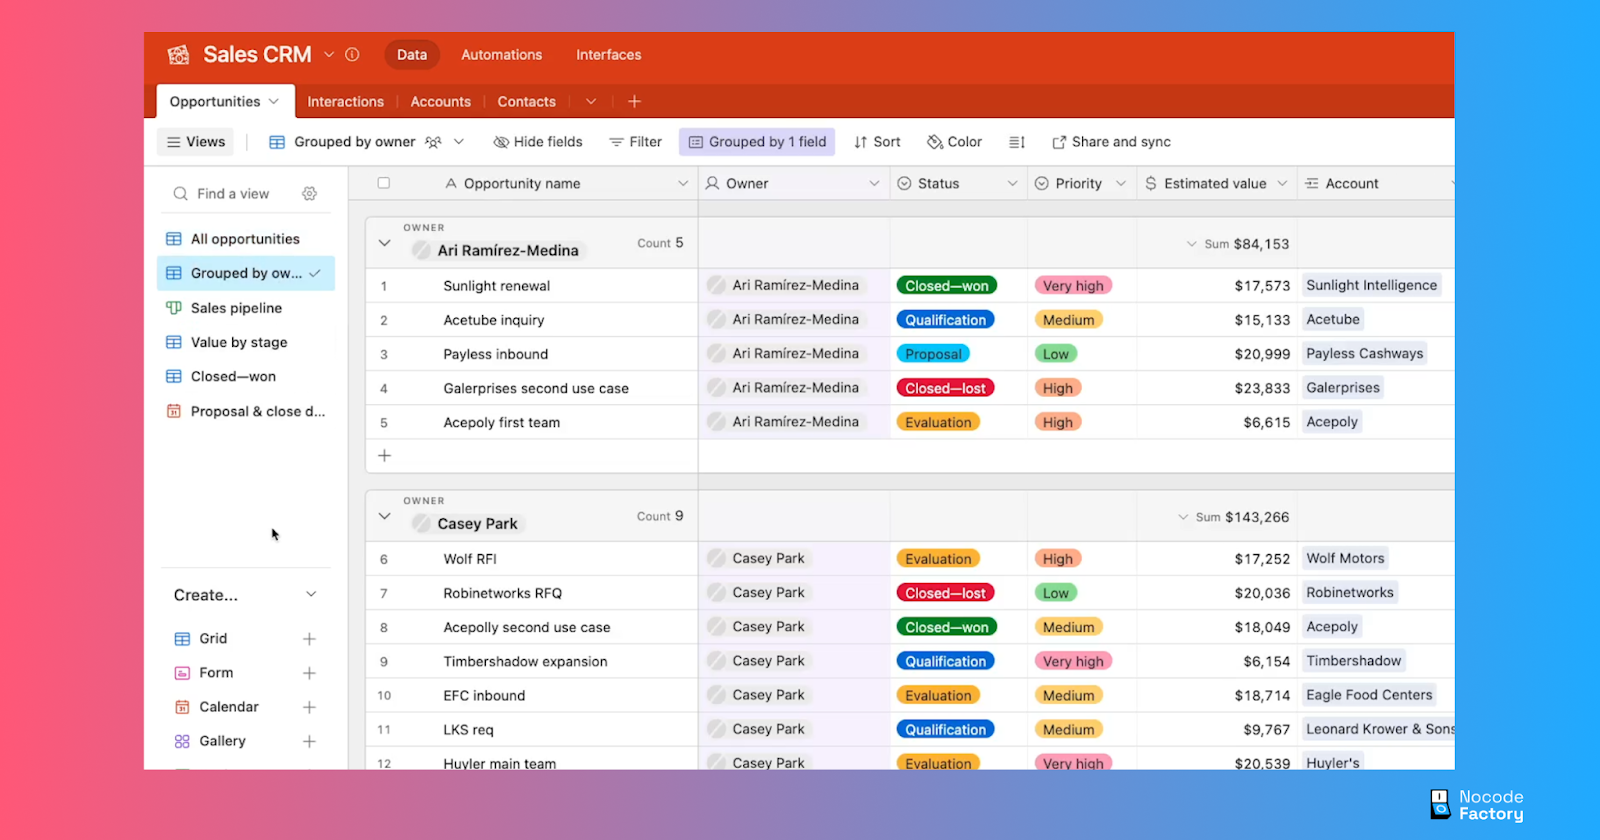Open the Automations tab
The width and height of the screenshot is (1600, 840).
point(502,55)
